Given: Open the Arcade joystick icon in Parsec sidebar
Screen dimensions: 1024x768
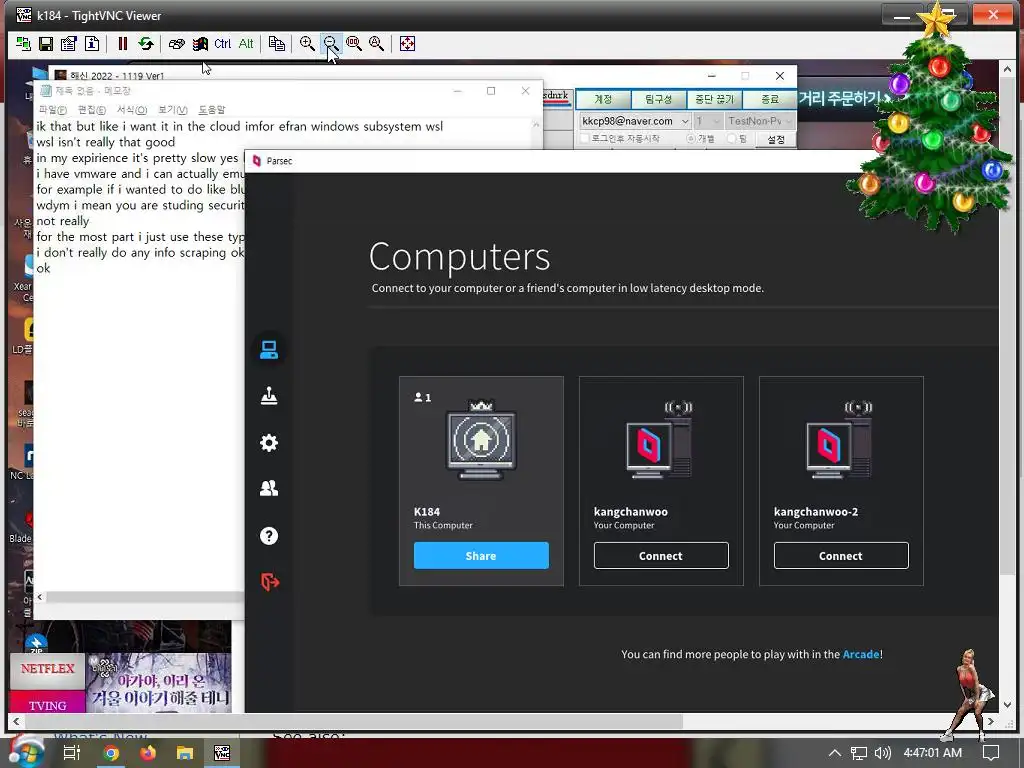Looking at the screenshot, I should click(x=269, y=396).
